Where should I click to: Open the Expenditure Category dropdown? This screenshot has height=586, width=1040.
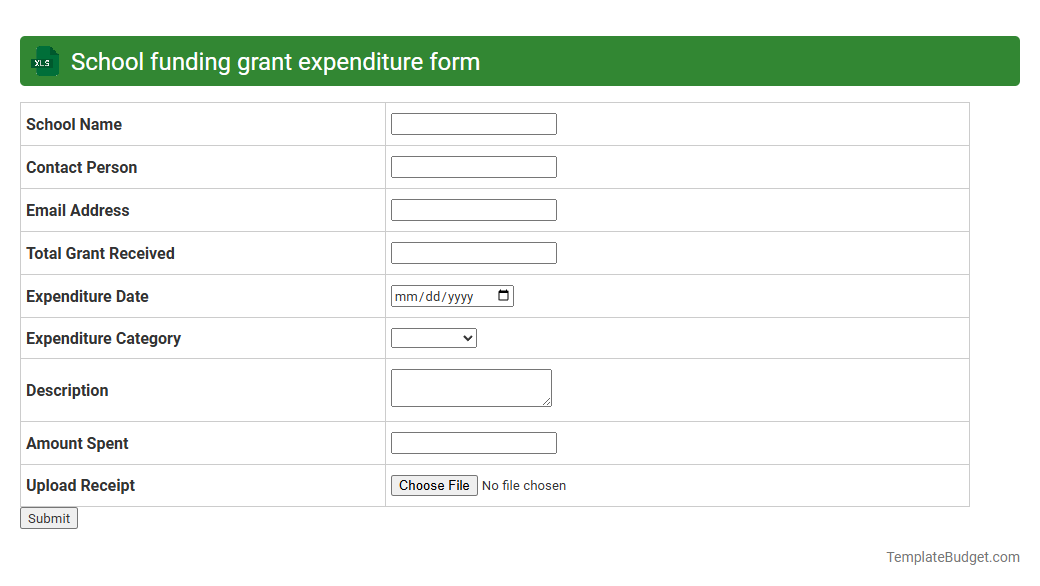[433, 337]
